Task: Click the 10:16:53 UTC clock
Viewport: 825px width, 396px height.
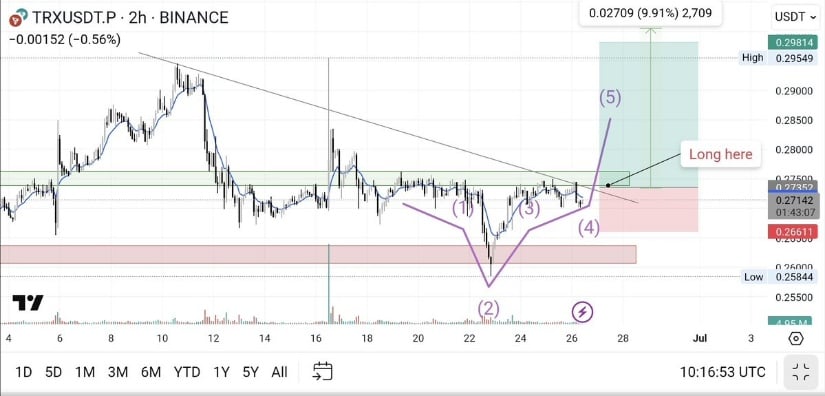Action: click(x=722, y=372)
